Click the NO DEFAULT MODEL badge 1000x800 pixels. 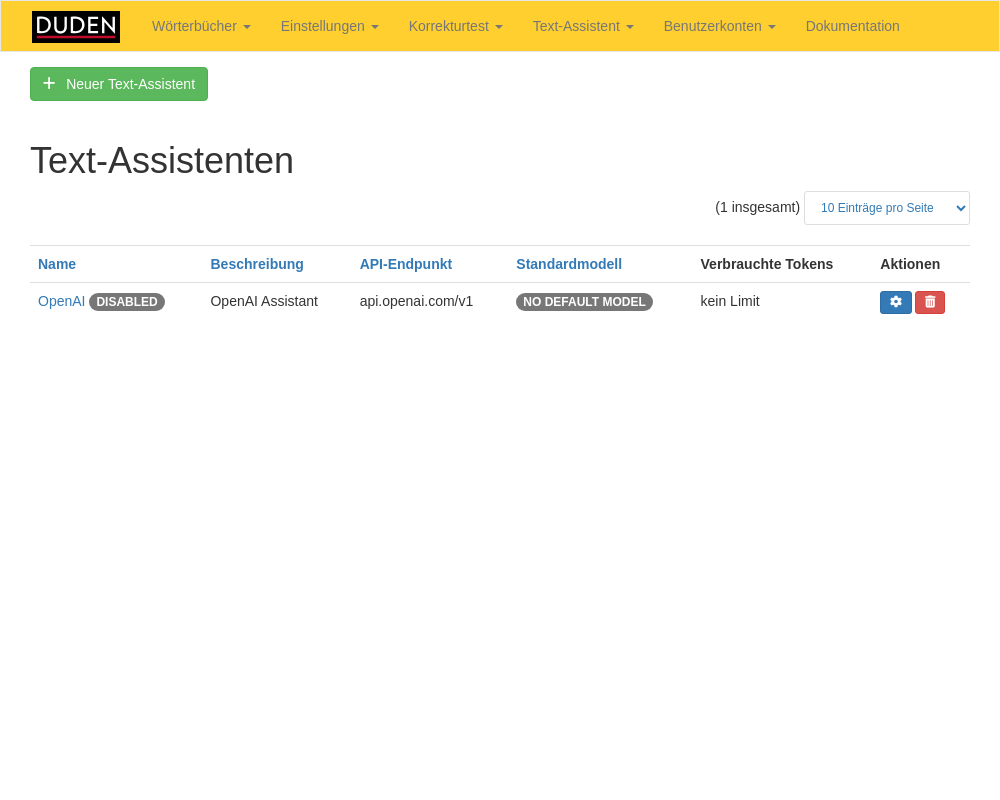[x=584, y=302]
